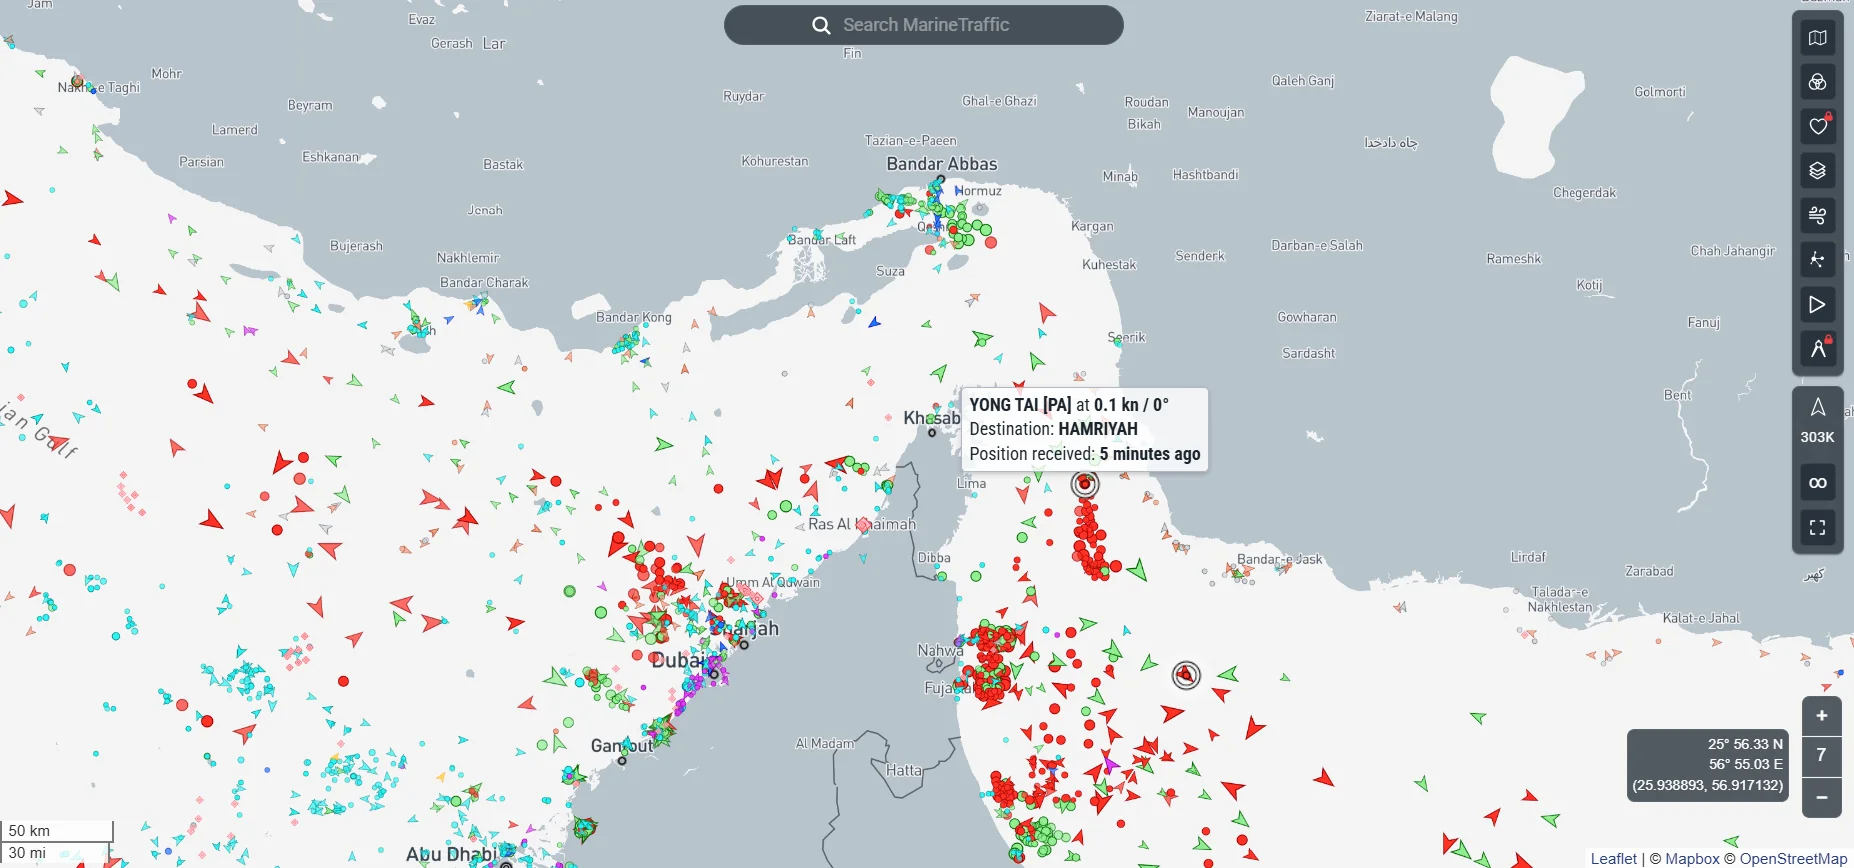This screenshot has width=1854, height=868.
Task: Start the playback triangle icon
Action: click(x=1817, y=305)
